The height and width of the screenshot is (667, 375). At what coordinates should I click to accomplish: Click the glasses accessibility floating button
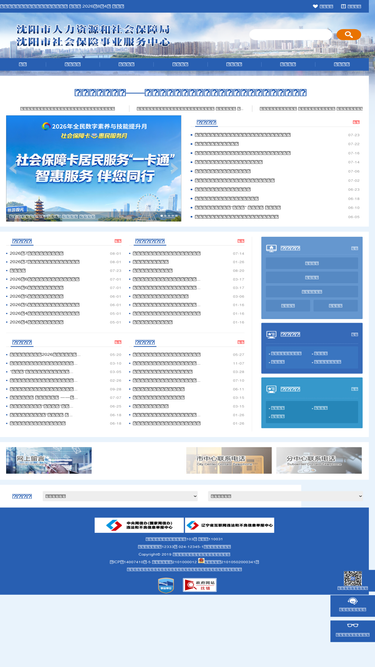point(352,631)
